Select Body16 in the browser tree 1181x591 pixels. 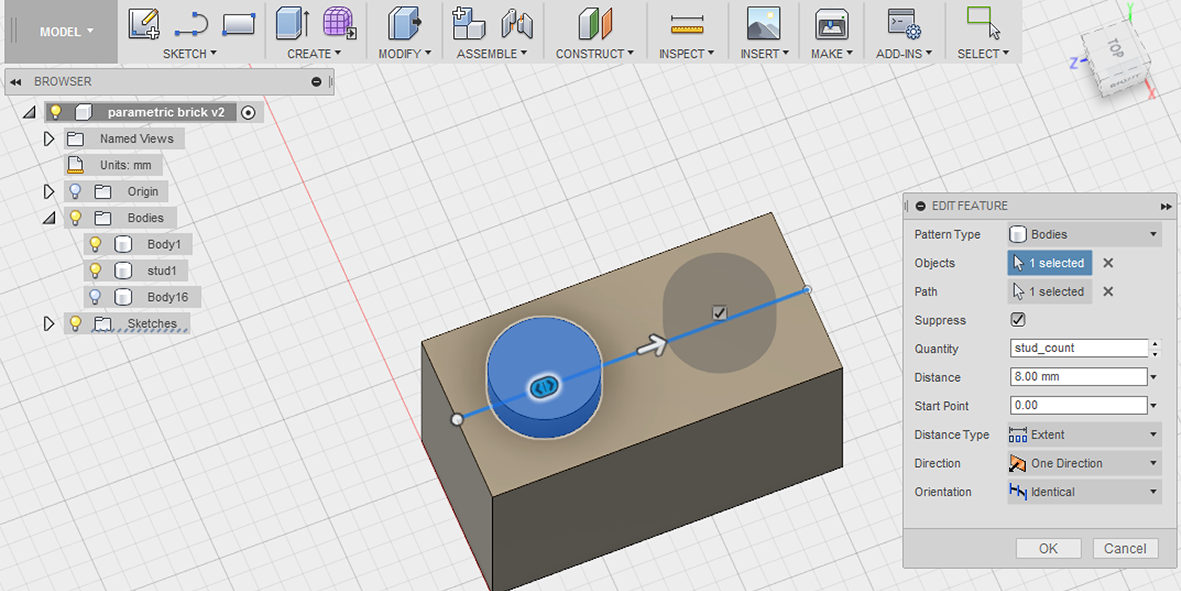[168, 297]
